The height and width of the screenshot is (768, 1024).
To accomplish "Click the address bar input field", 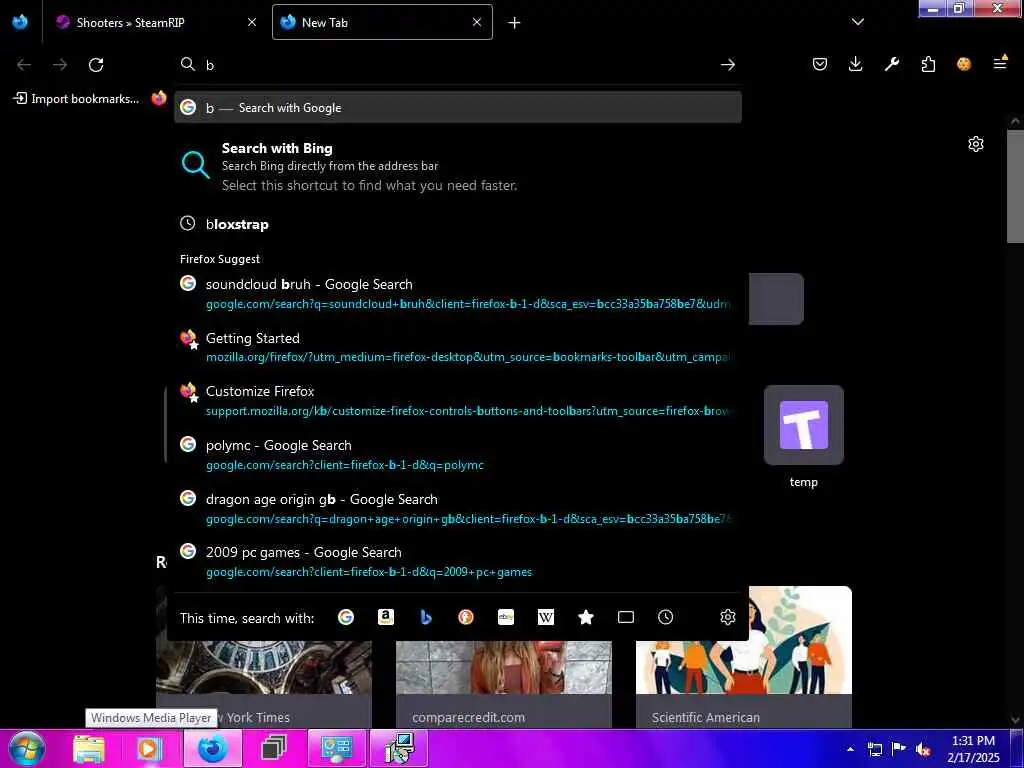I will (457, 65).
